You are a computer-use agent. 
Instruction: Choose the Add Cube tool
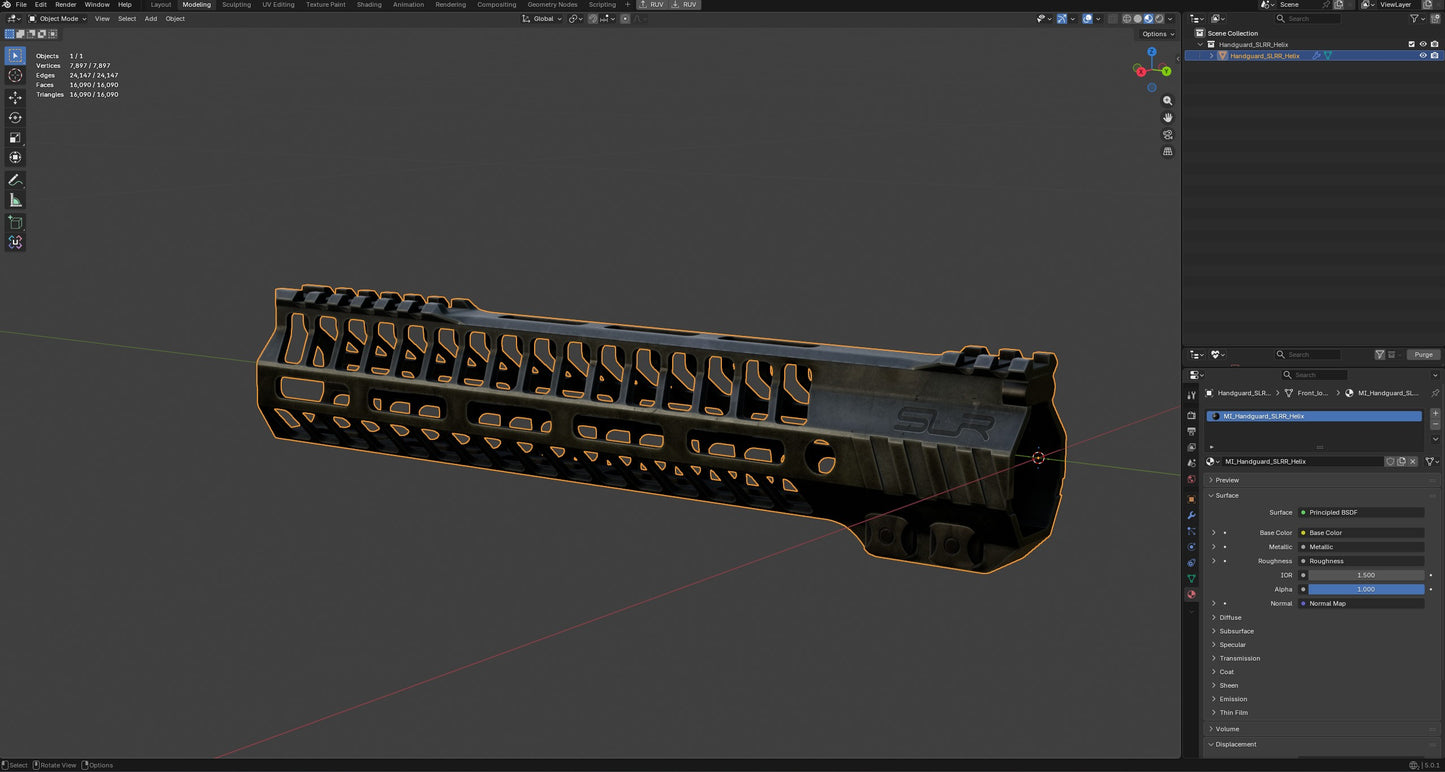point(15,222)
